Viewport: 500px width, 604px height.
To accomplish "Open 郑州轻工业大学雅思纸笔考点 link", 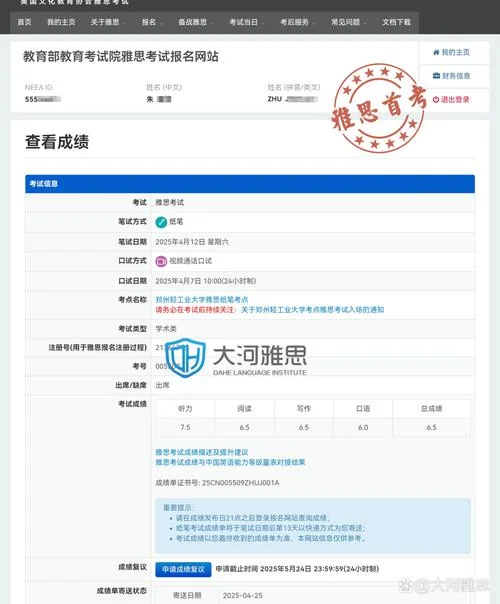I will (202, 299).
